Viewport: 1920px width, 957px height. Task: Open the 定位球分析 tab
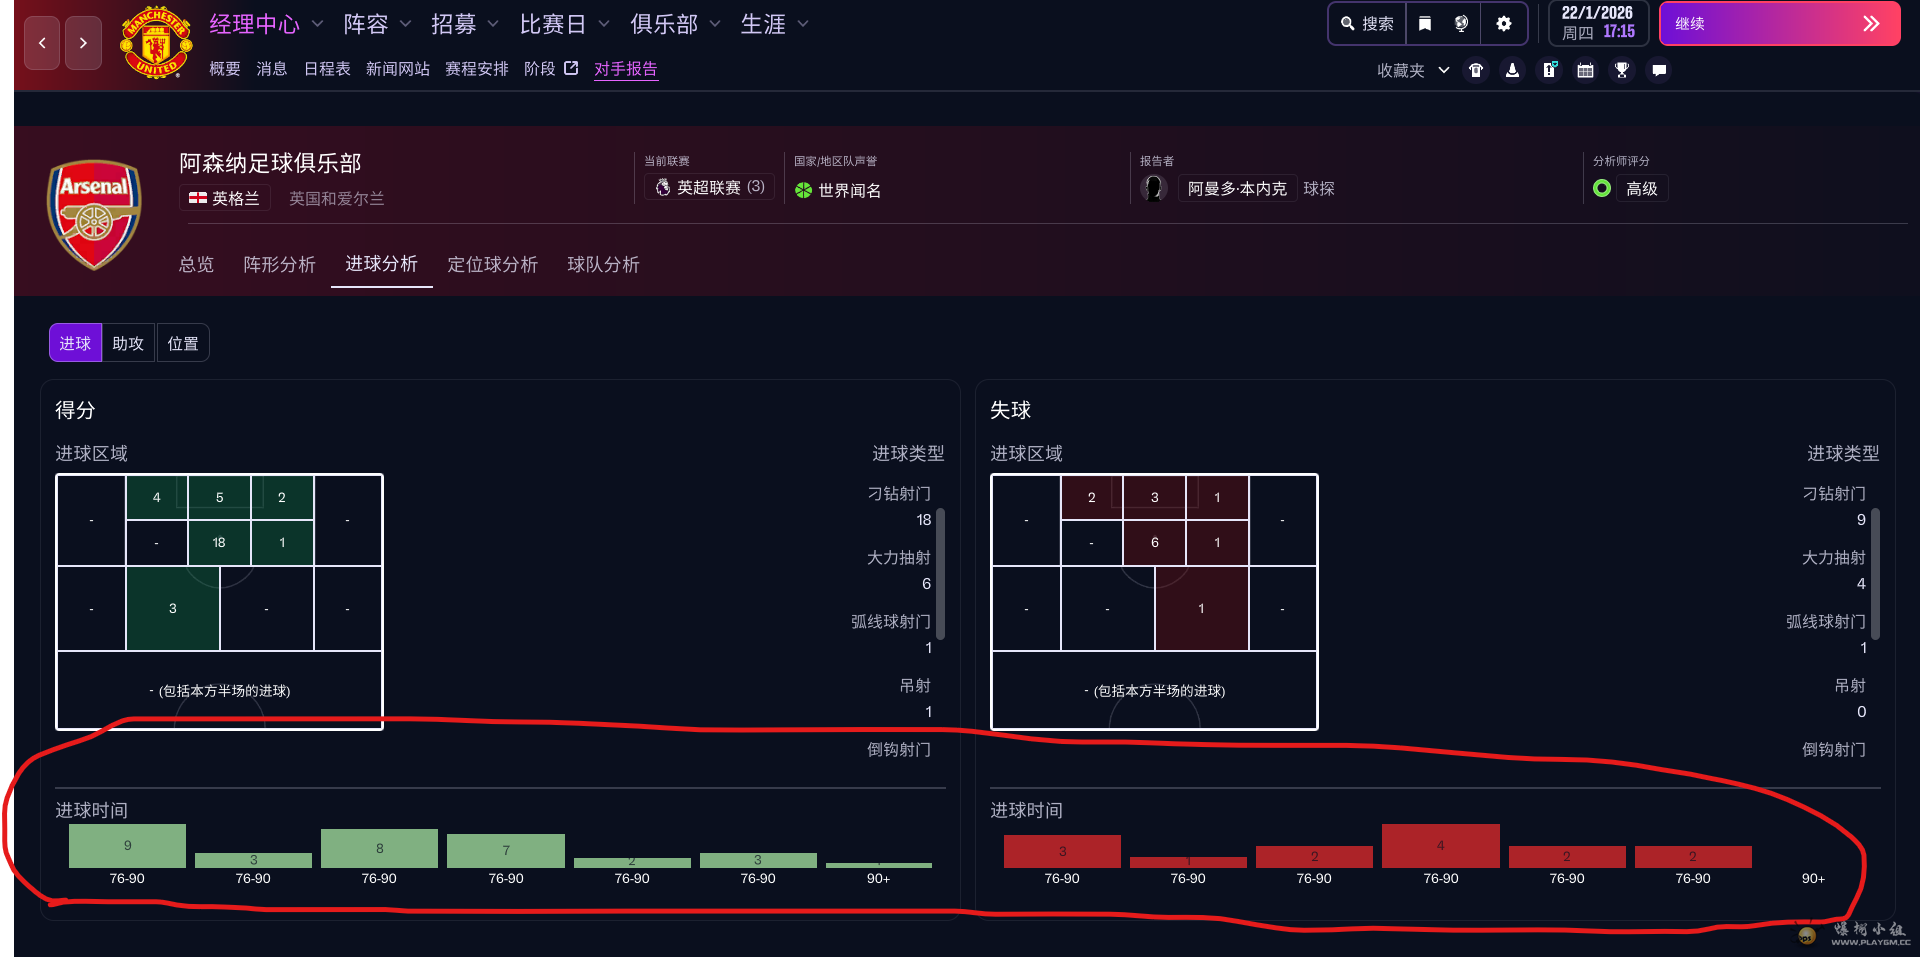[492, 264]
